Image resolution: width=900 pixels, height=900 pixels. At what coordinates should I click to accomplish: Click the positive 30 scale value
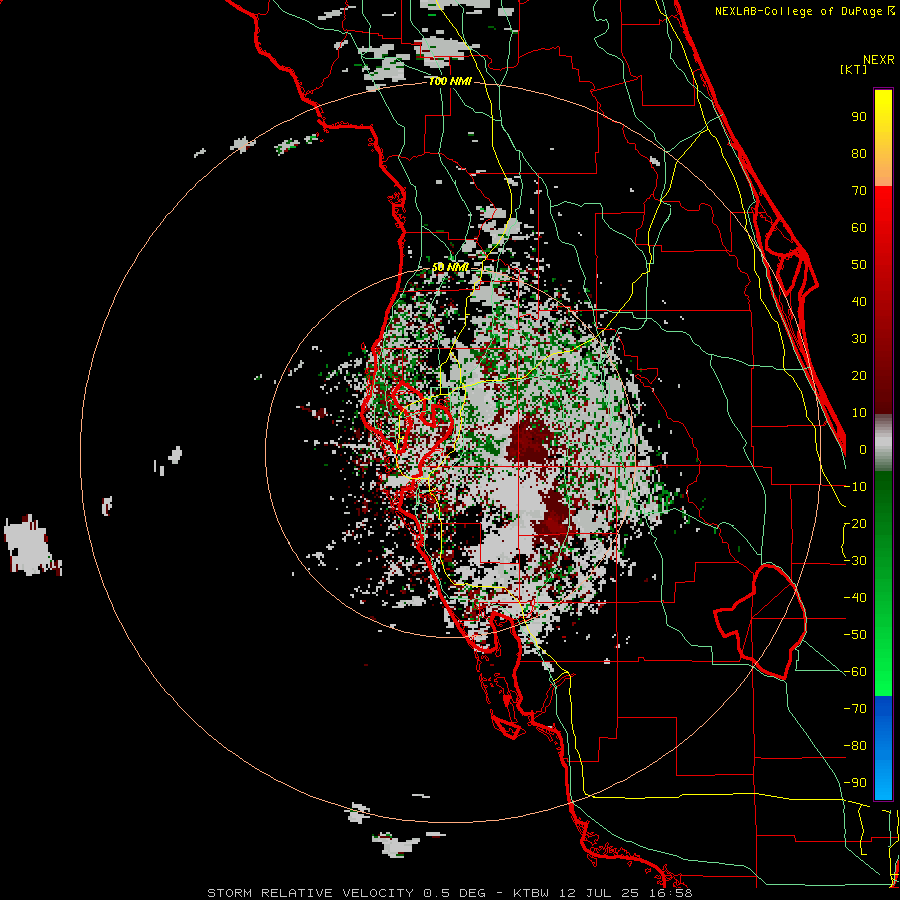tap(859, 339)
